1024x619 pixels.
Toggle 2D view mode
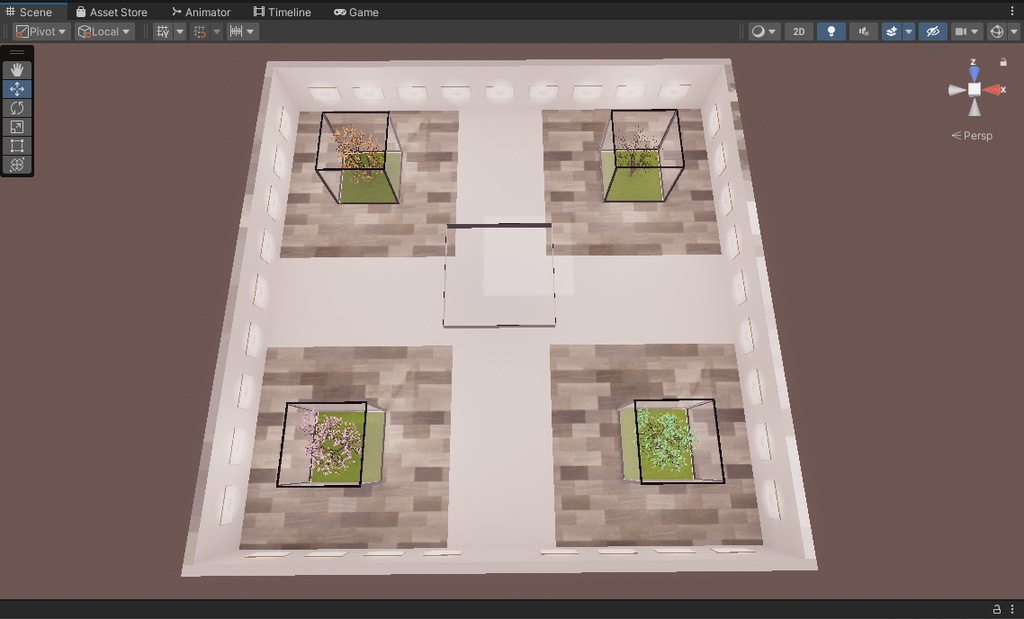[x=797, y=31]
